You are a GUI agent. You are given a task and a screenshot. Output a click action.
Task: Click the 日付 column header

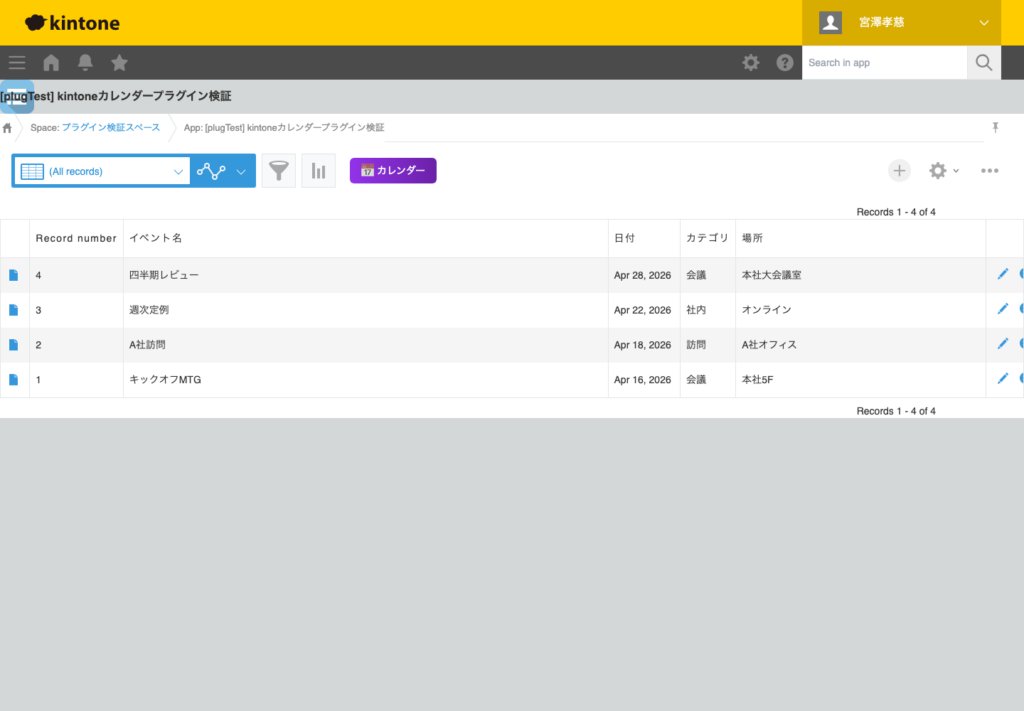pos(624,238)
